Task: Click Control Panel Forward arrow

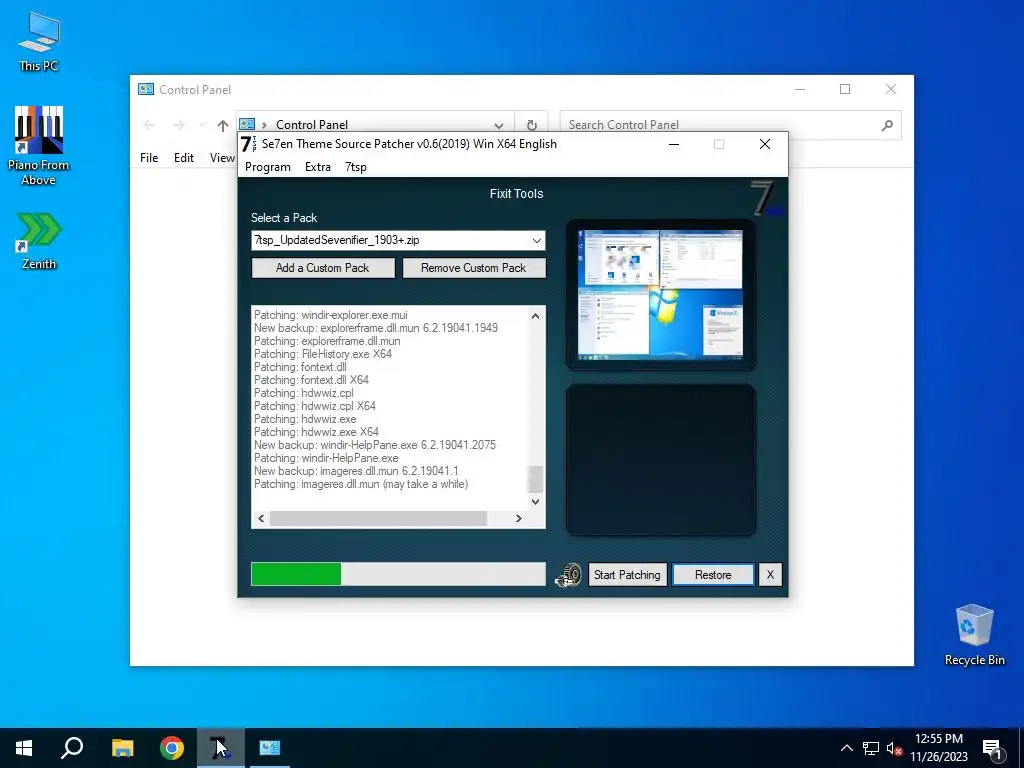Action: (178, 125)
